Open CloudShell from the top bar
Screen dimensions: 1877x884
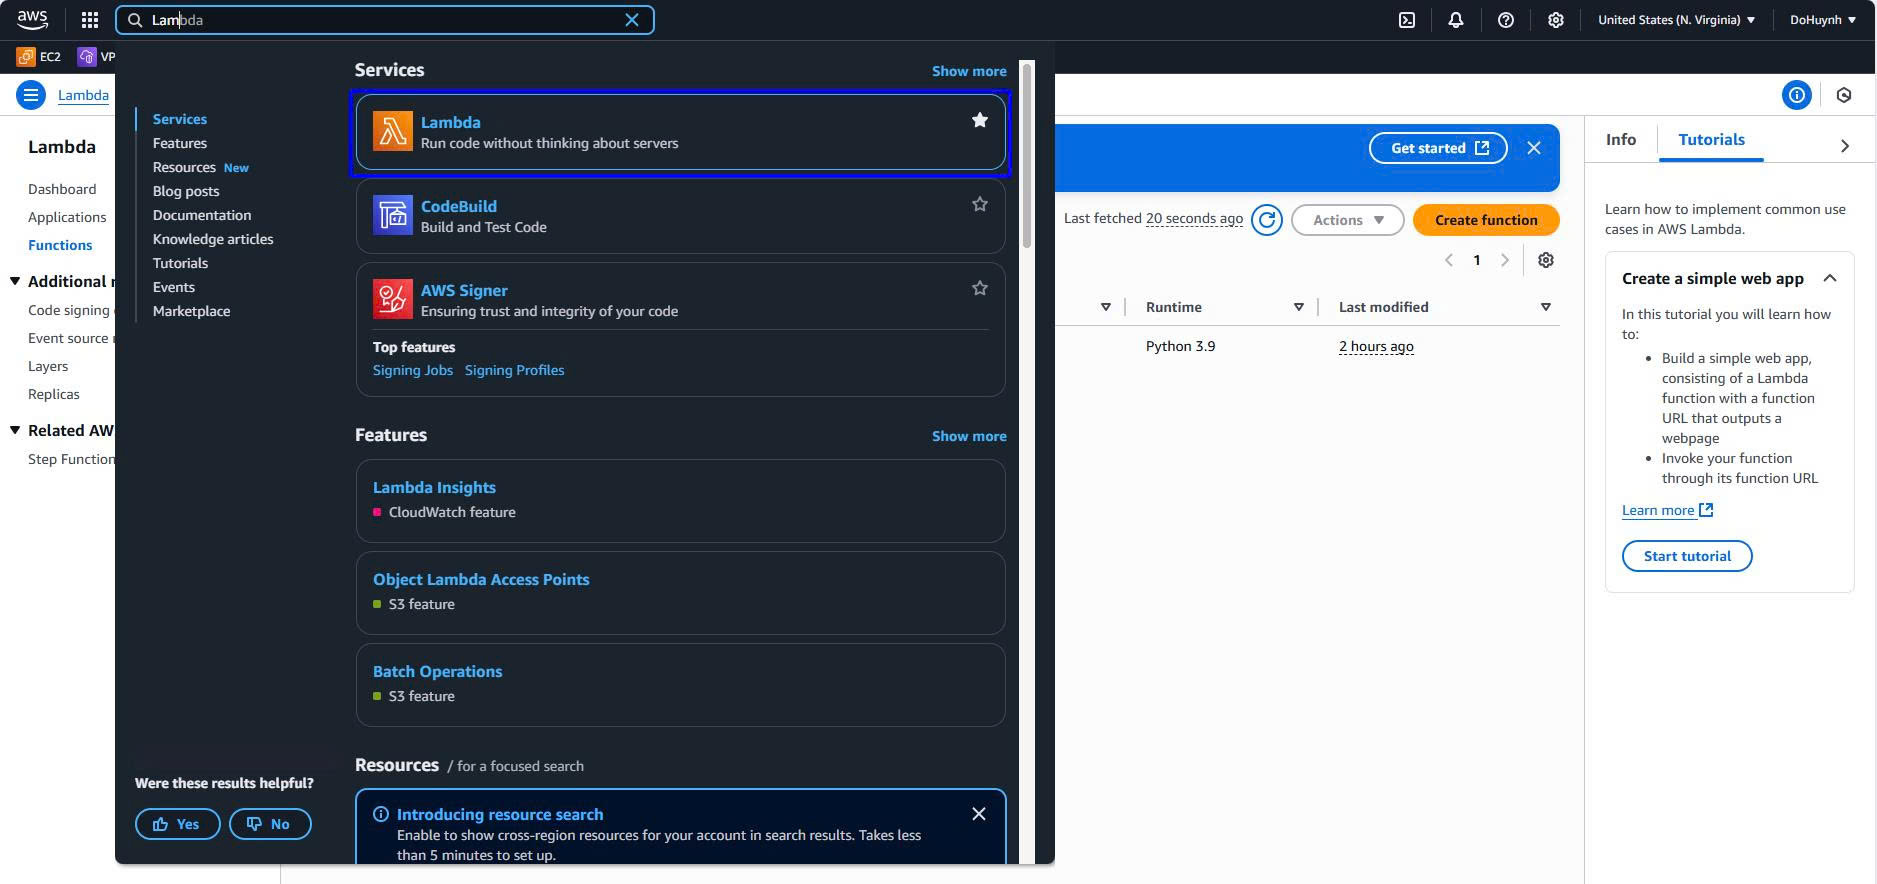(1407, 20)
